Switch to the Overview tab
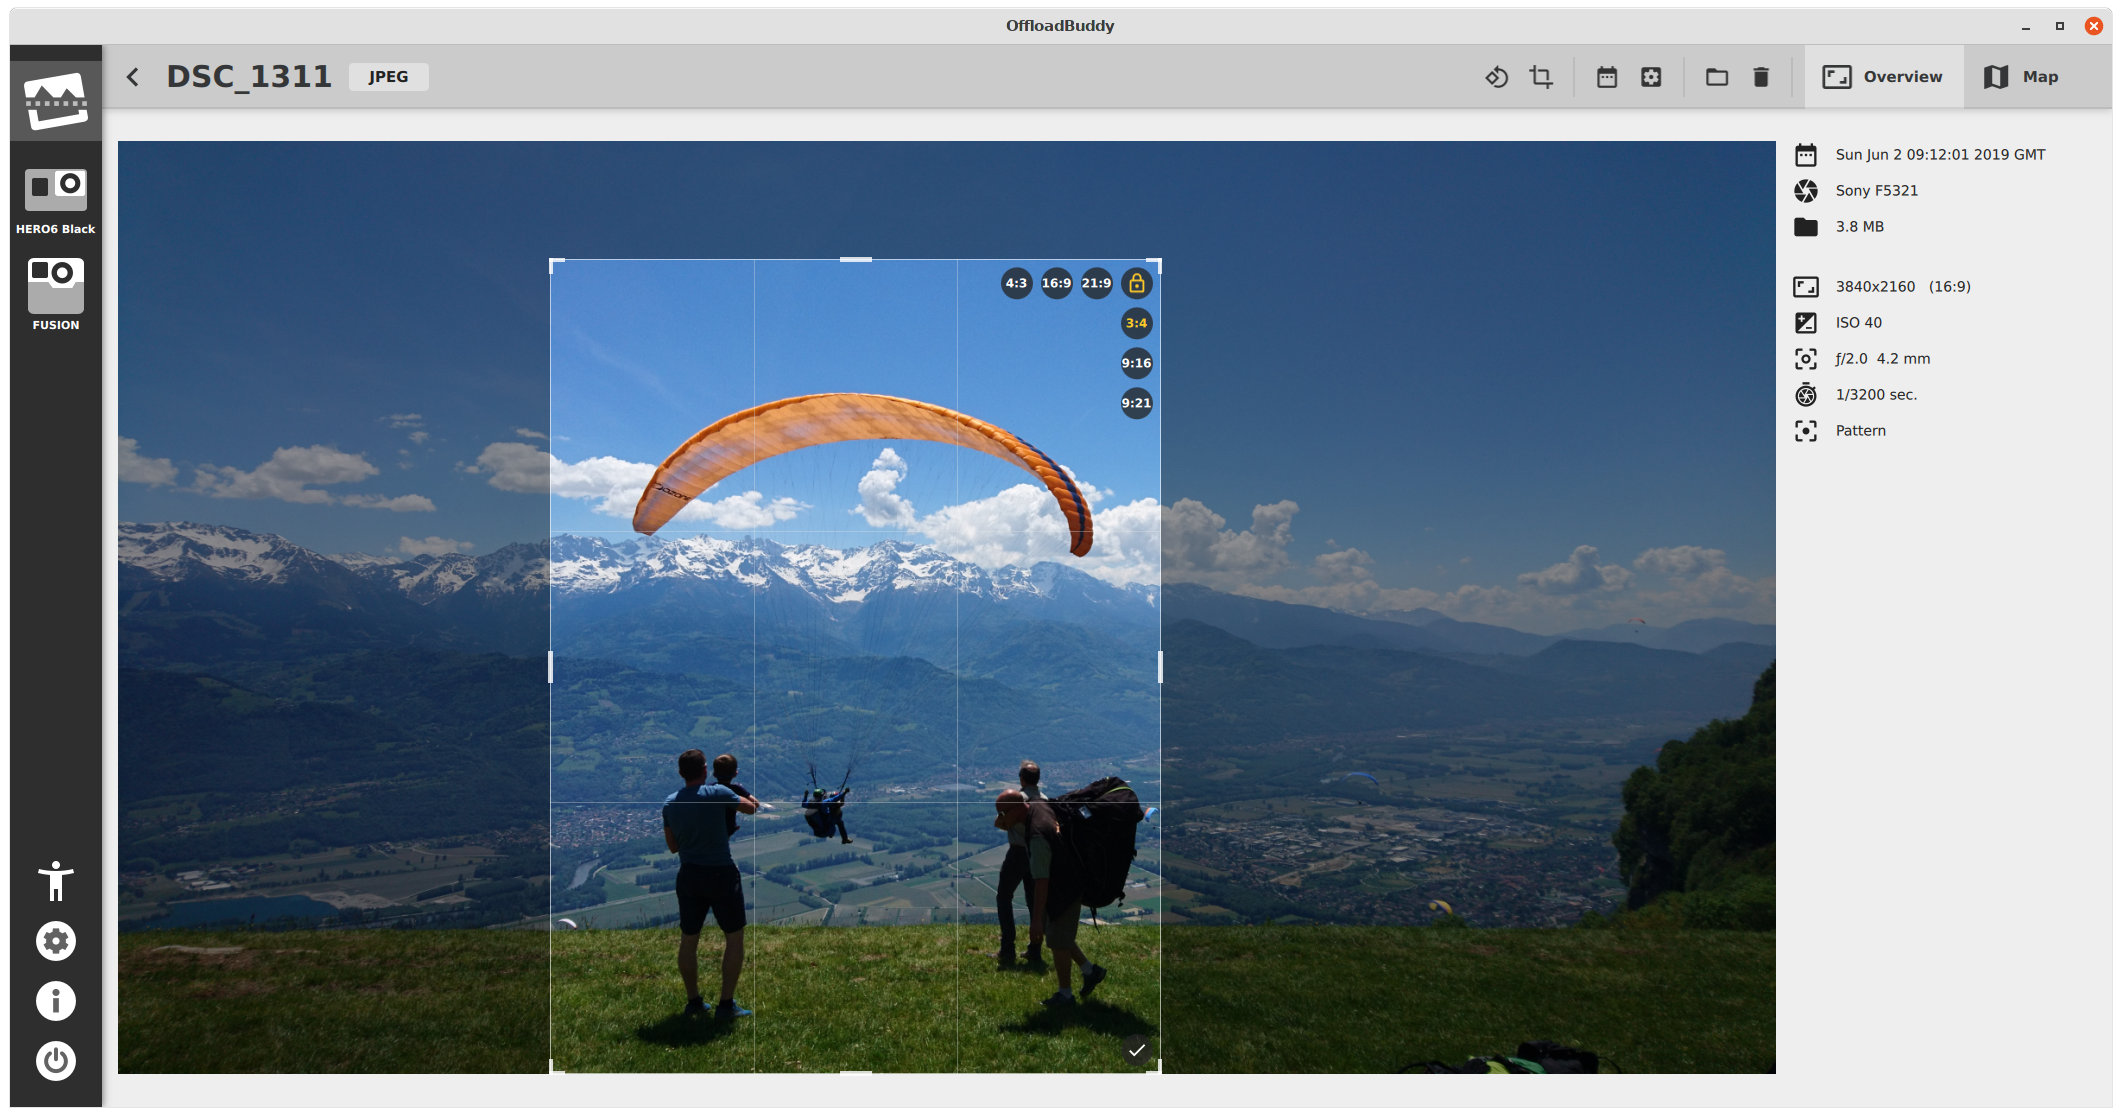 pos(1883,77)
